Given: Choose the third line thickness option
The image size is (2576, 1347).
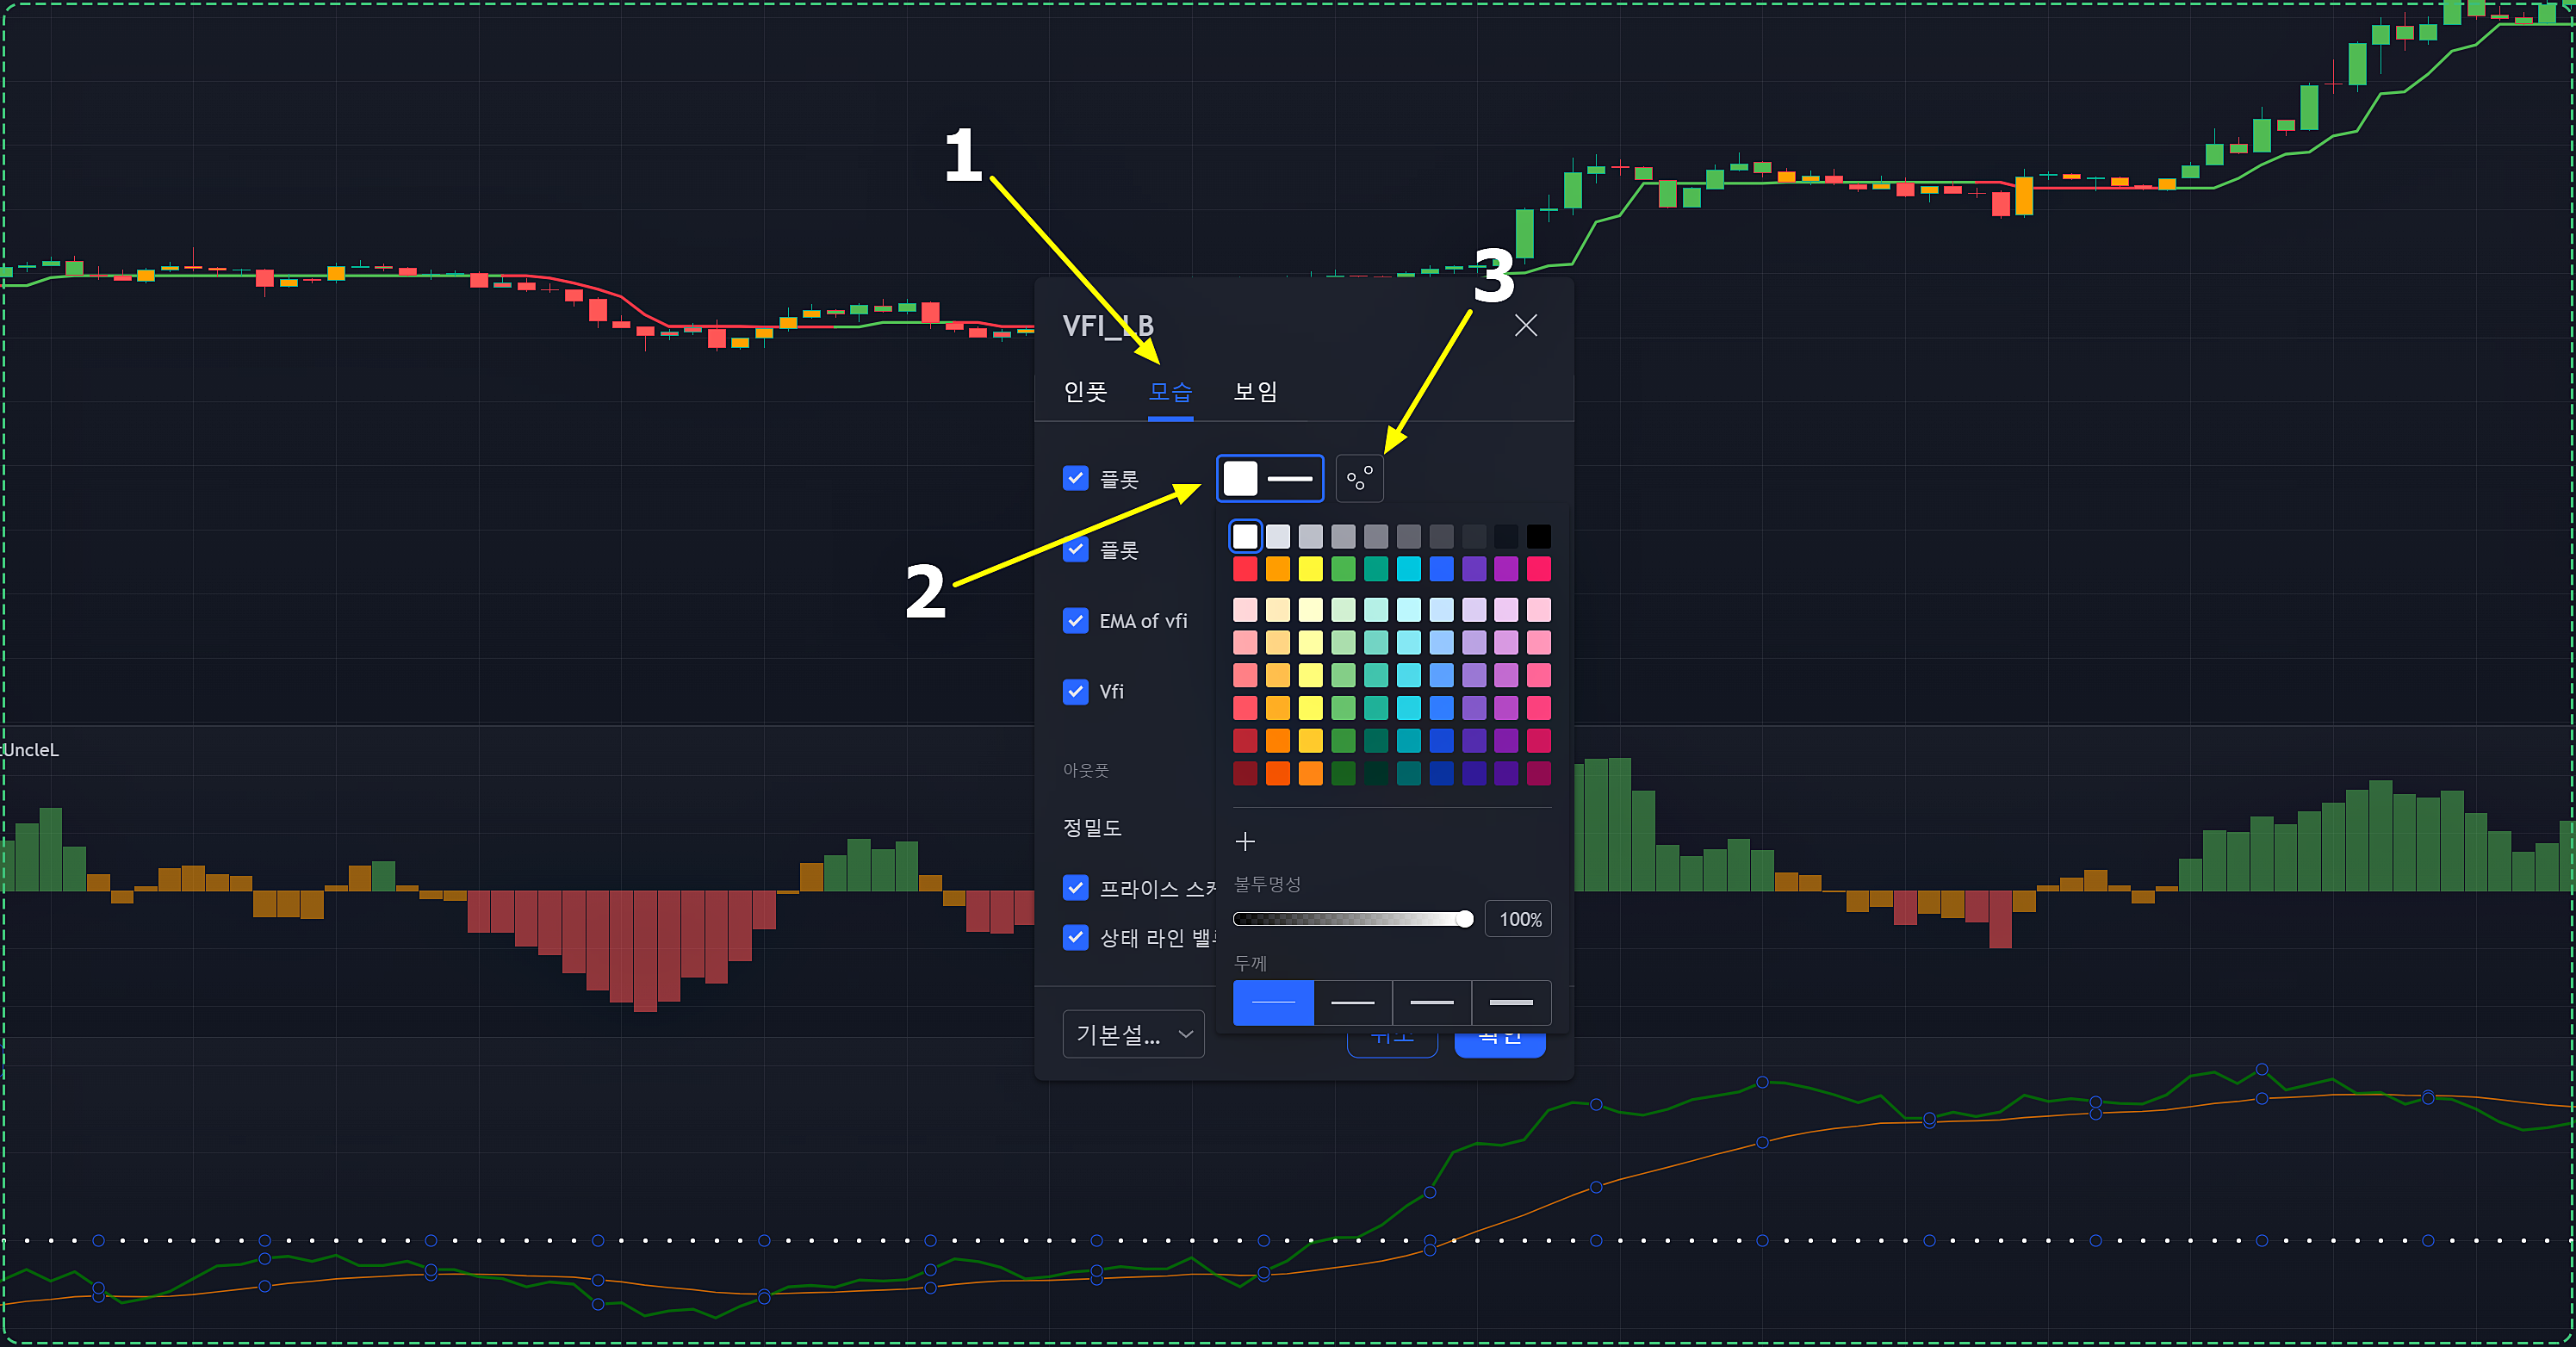Looking at the screenshot, I should pyautogui.click(x=1431, y=1002).
